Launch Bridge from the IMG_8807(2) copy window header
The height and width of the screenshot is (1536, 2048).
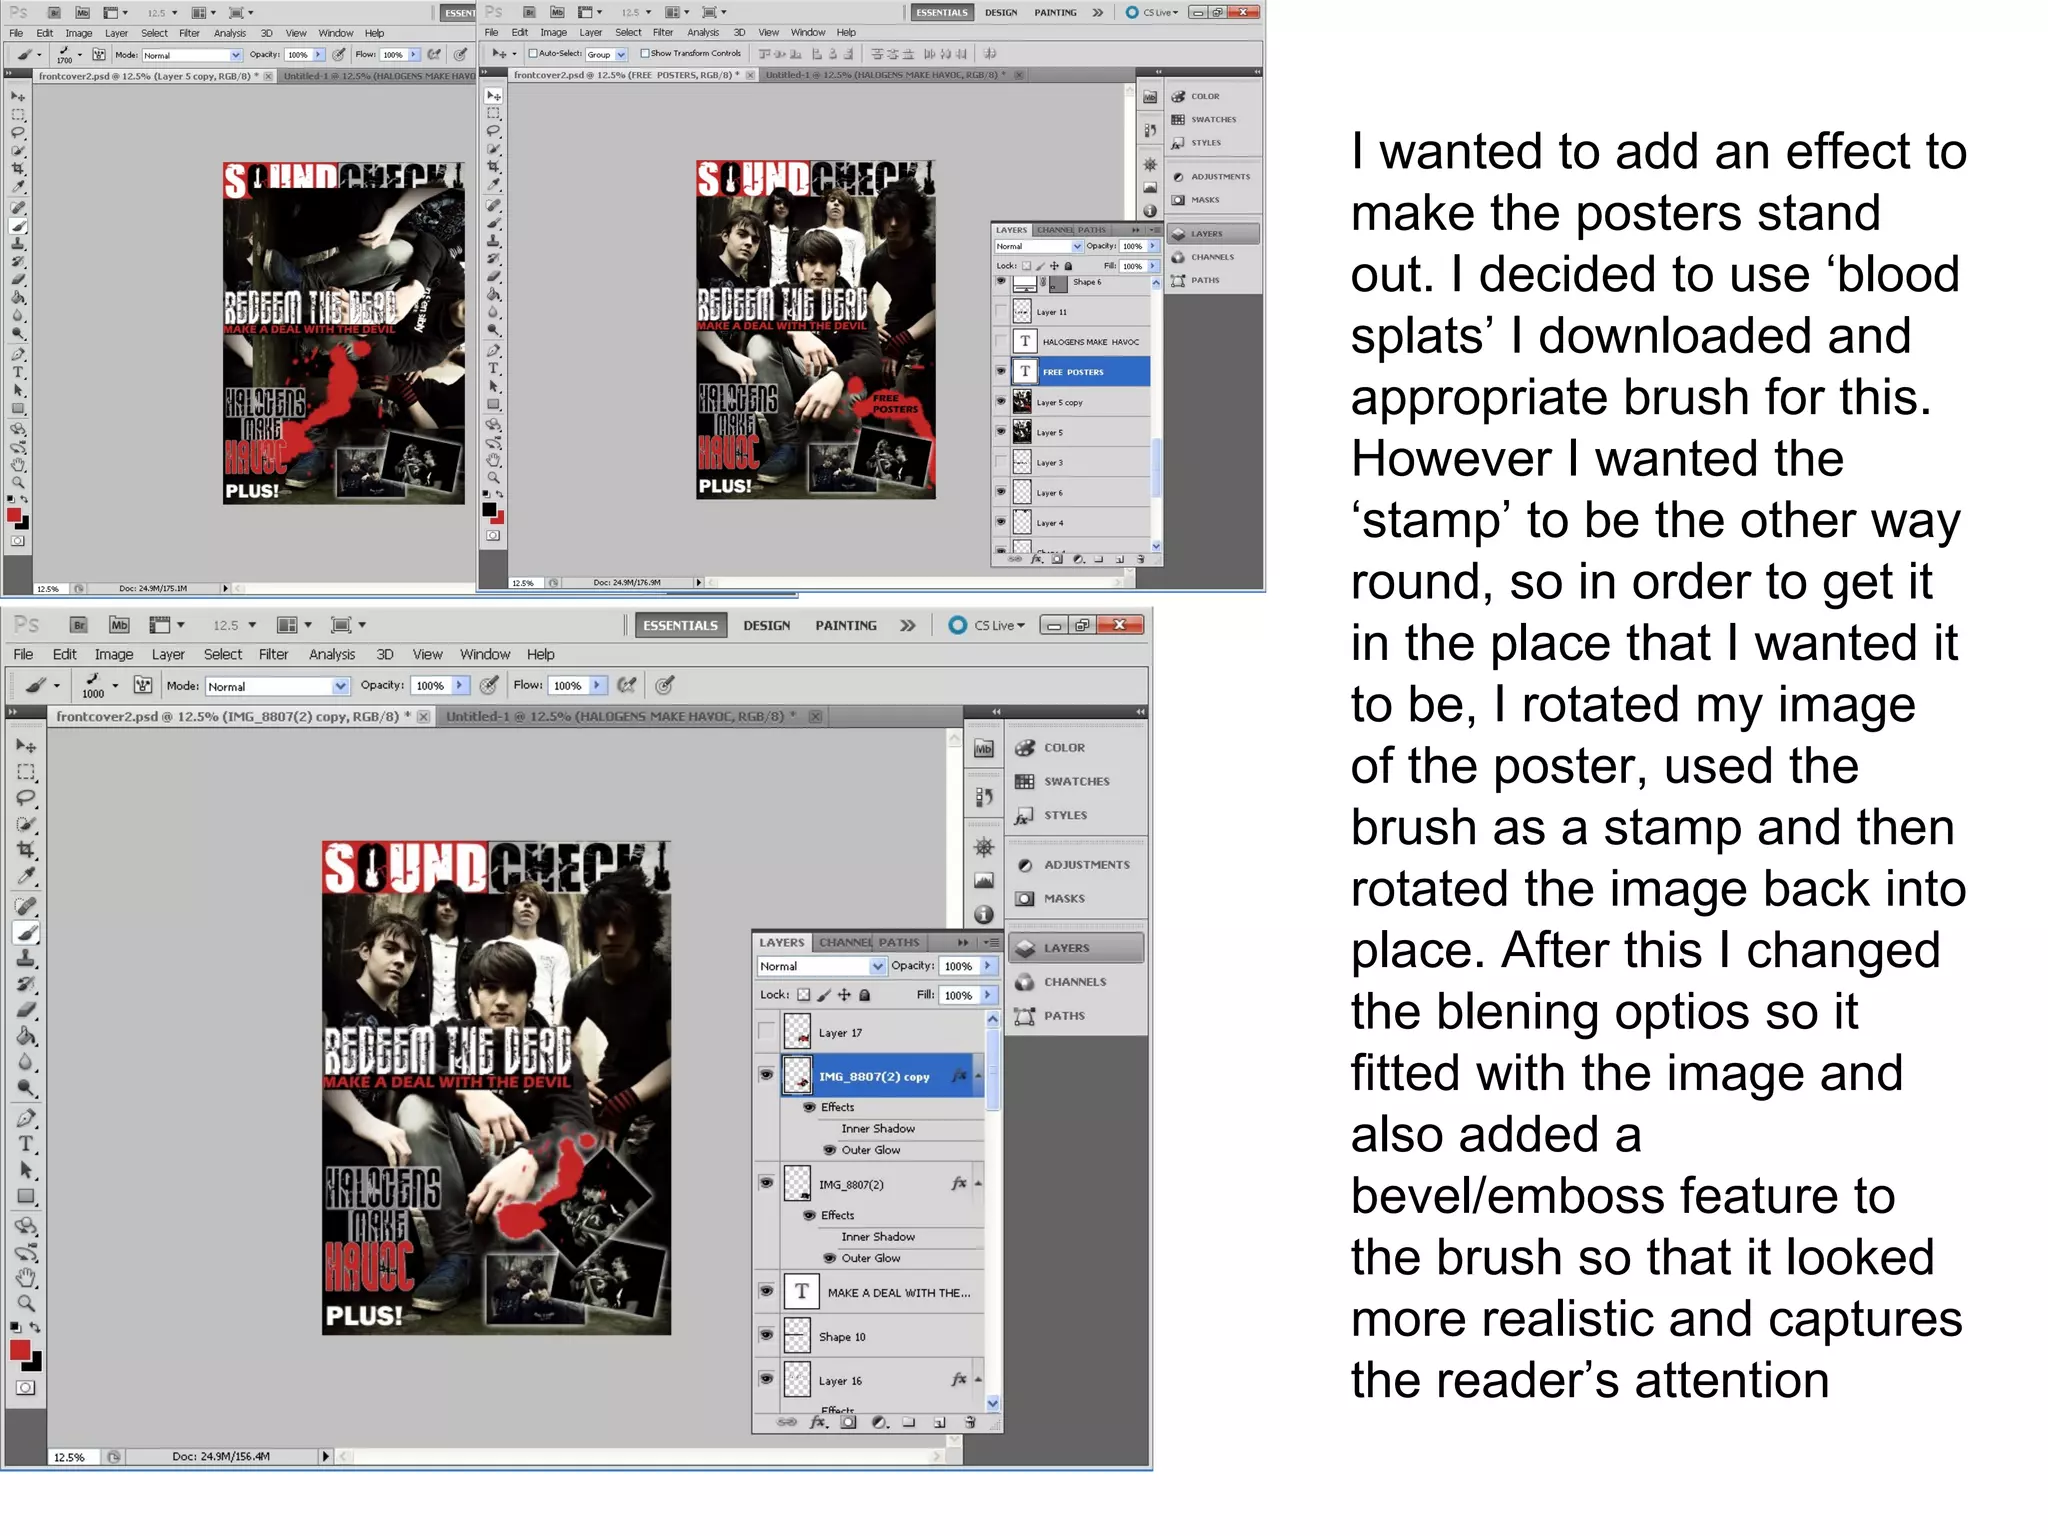79,625
